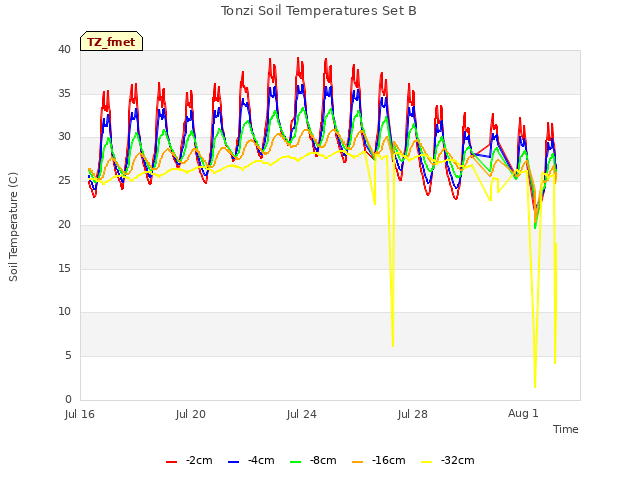
Task: Click the 40 y-axis tick label
Action: (x=64, y=49)
